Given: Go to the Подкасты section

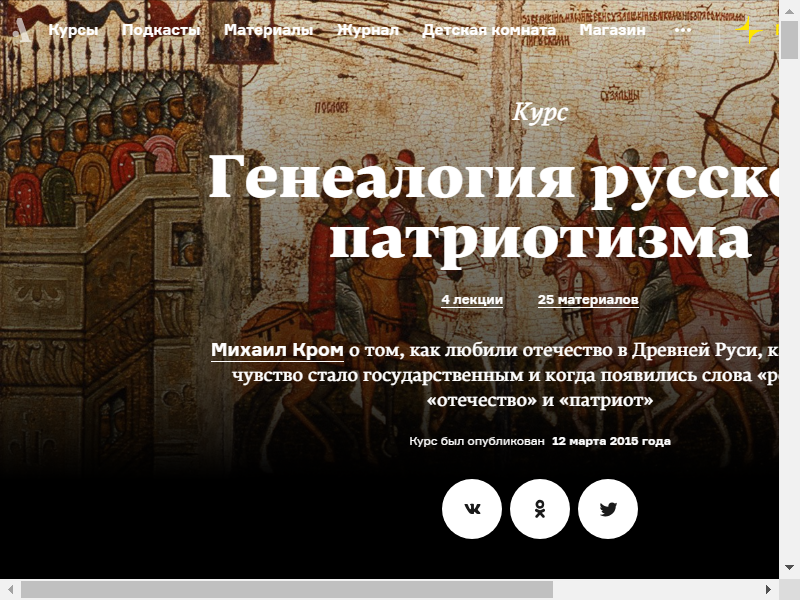Looking at the screenshot, I should 161,30.
